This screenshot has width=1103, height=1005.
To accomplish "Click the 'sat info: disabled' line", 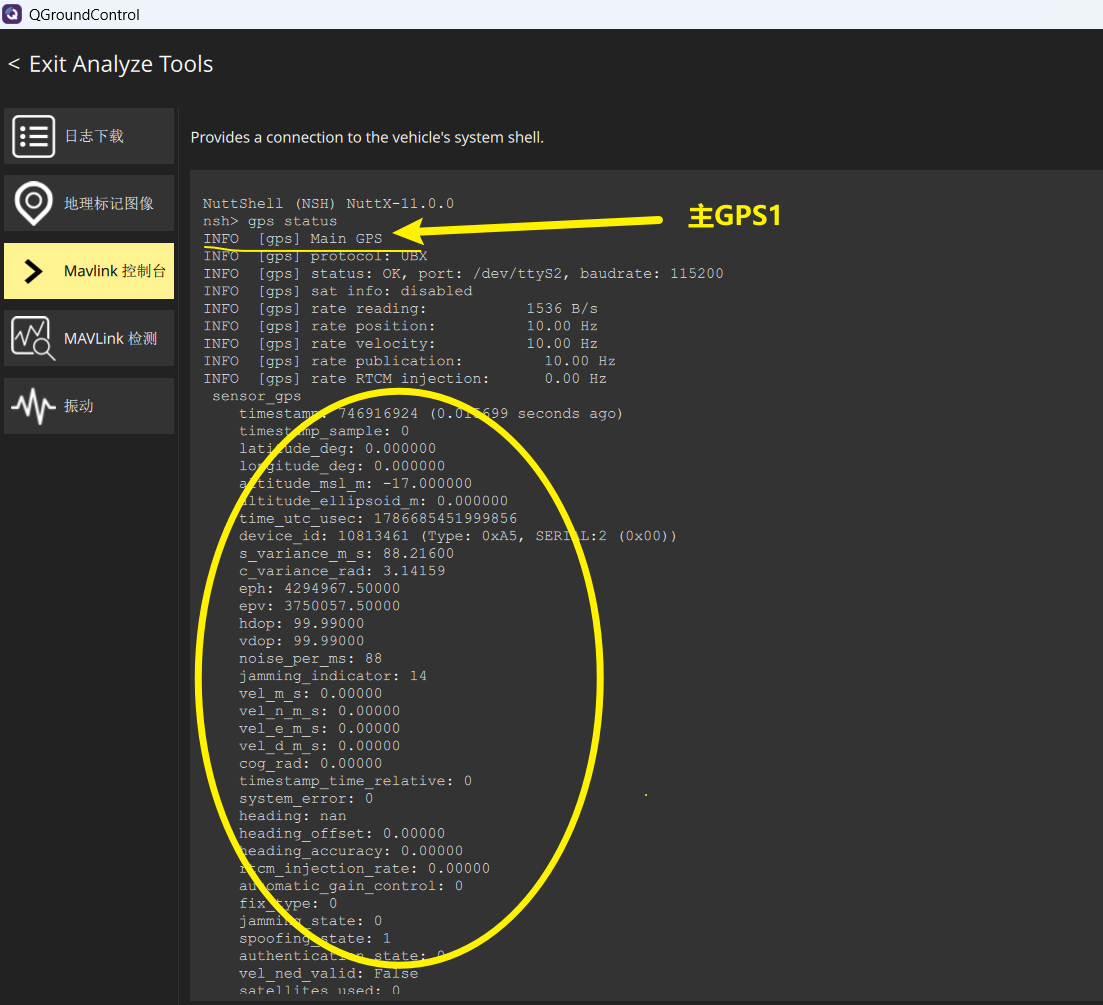I will 338,291.
